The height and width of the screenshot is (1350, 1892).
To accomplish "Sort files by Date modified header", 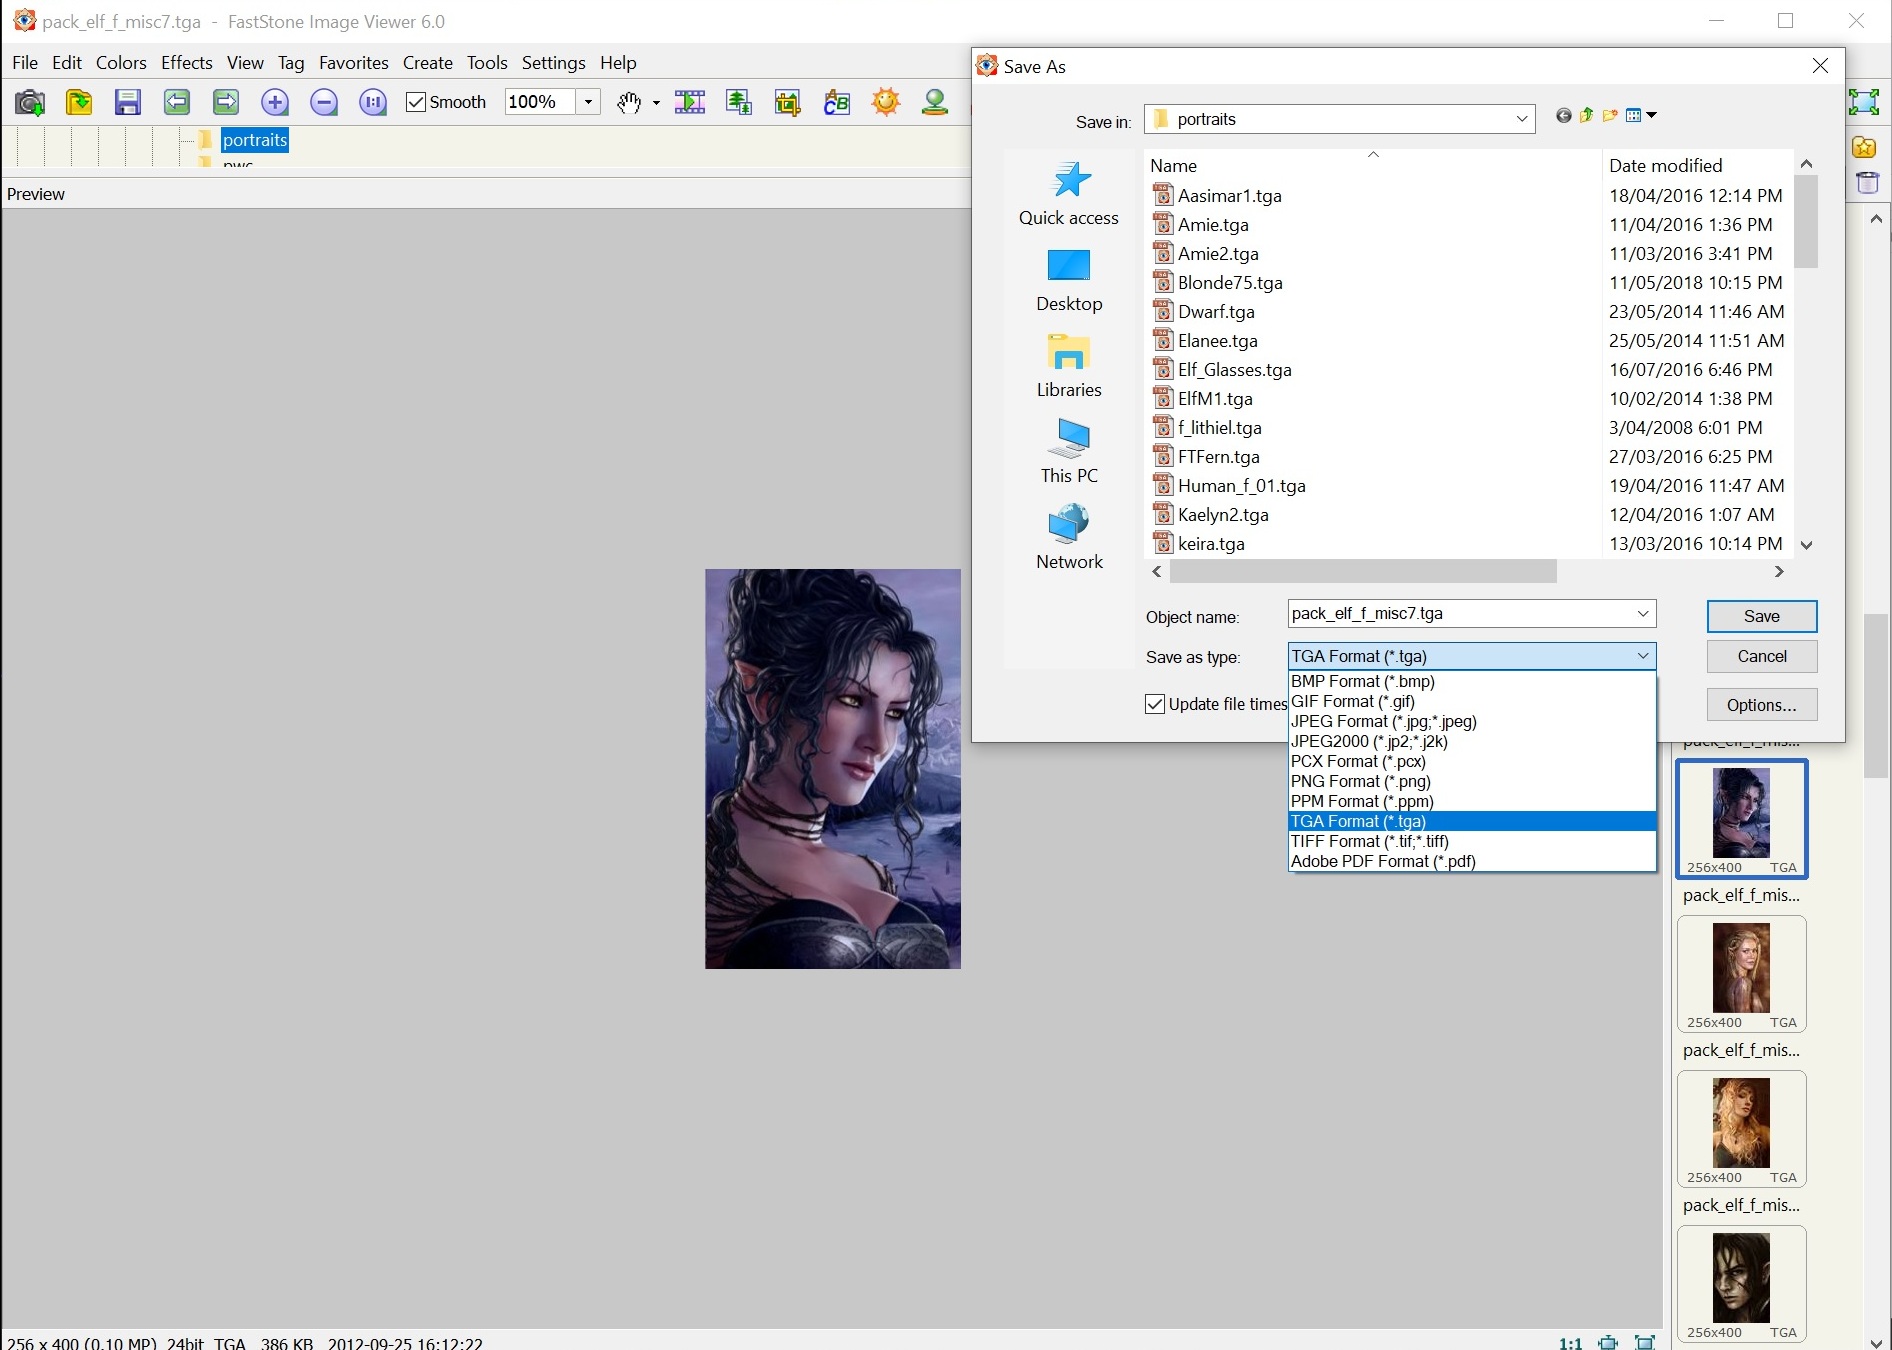I will [x=1697, y=166].
